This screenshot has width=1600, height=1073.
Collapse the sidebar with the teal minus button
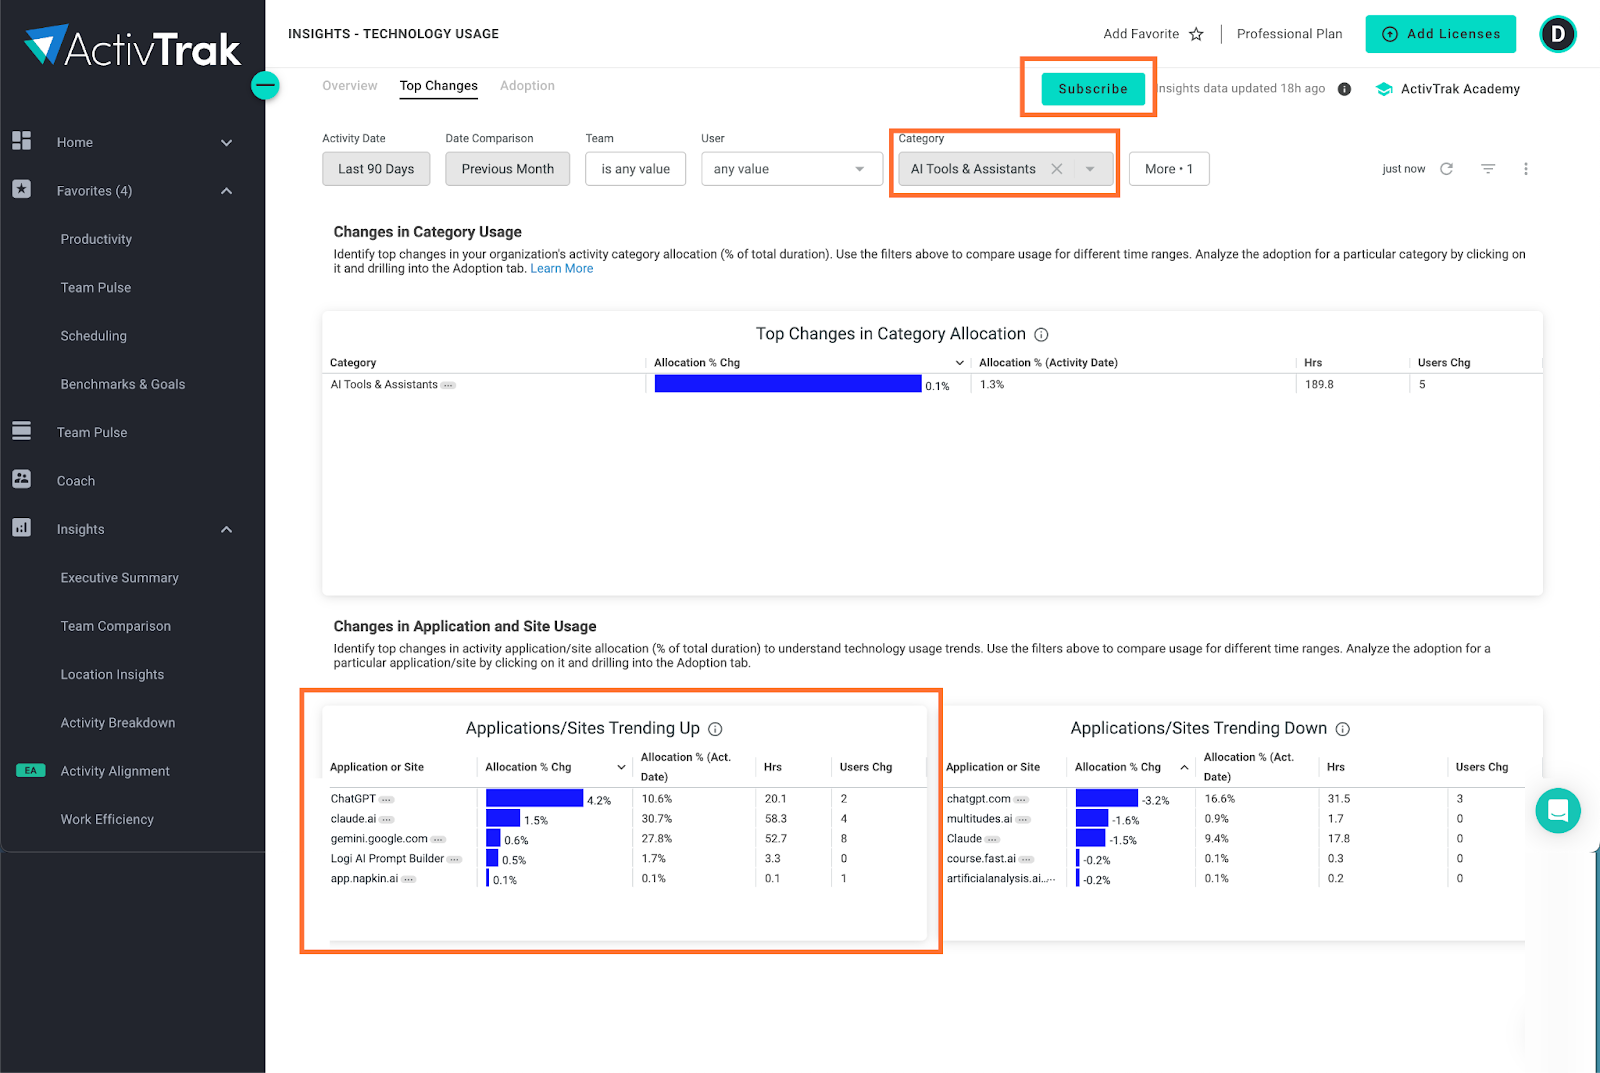265,86
